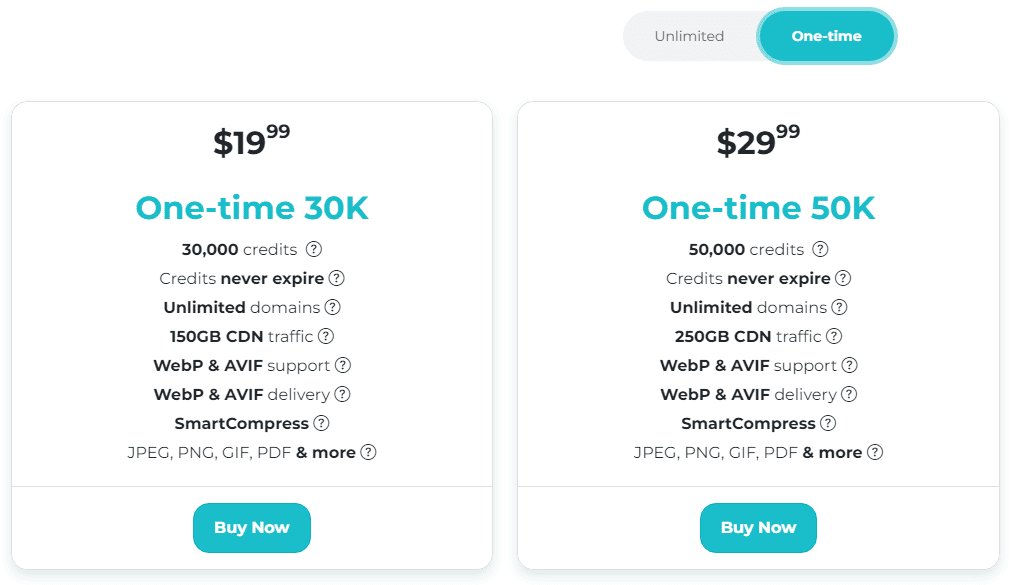1015x585 pixels.
Task: Show info for 250GB CDN traffic
Action: [x=834, y=336]
